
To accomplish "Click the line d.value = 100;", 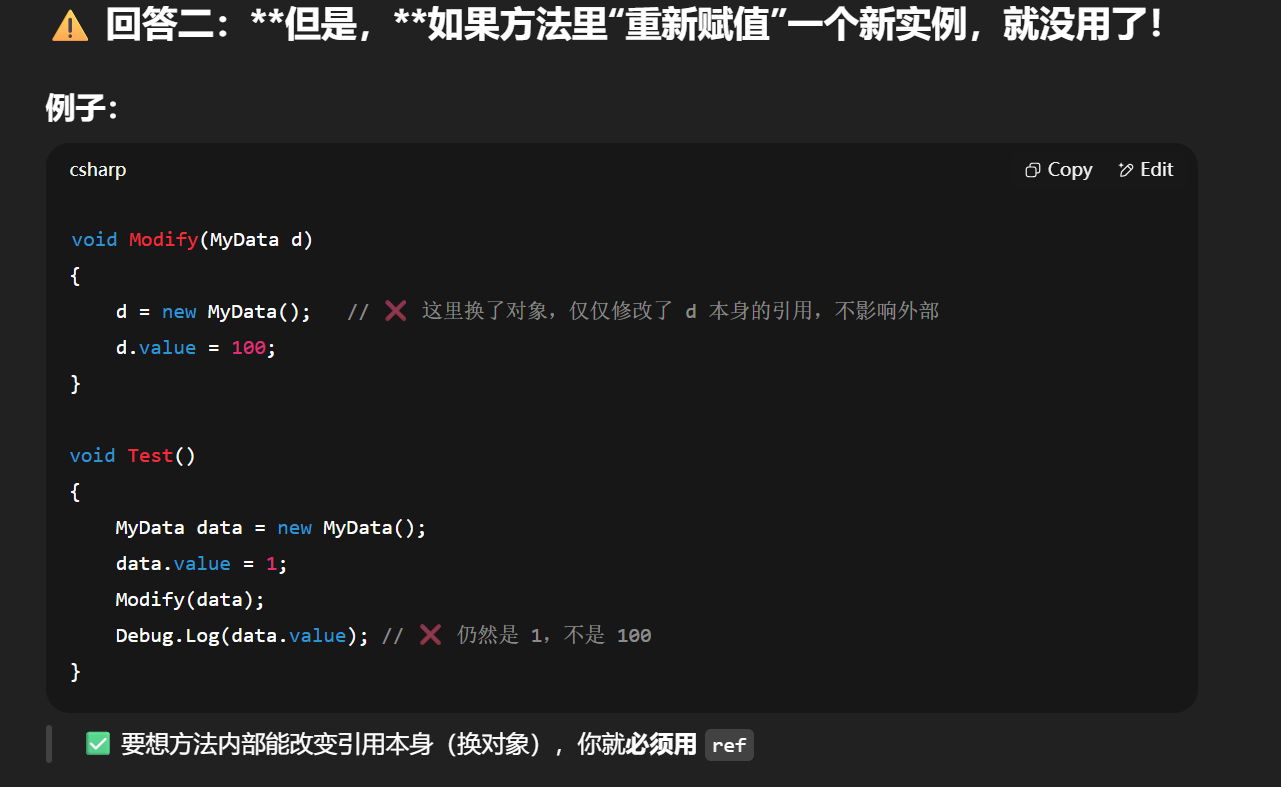I will (196, 348).
